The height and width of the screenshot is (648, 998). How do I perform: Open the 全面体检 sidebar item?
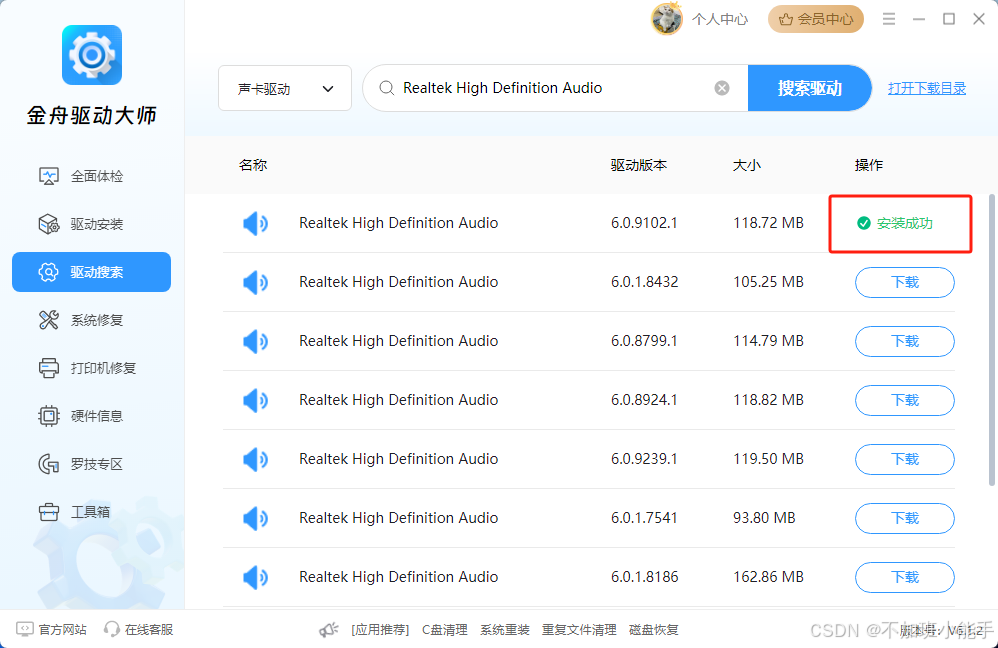tap(92, 176)
